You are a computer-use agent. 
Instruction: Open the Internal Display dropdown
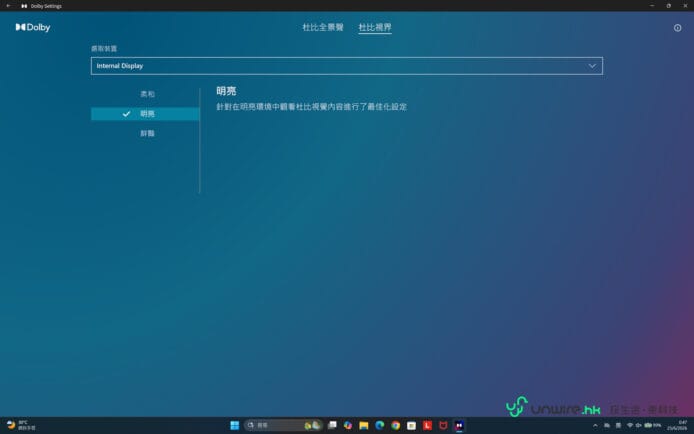point(347,66)
